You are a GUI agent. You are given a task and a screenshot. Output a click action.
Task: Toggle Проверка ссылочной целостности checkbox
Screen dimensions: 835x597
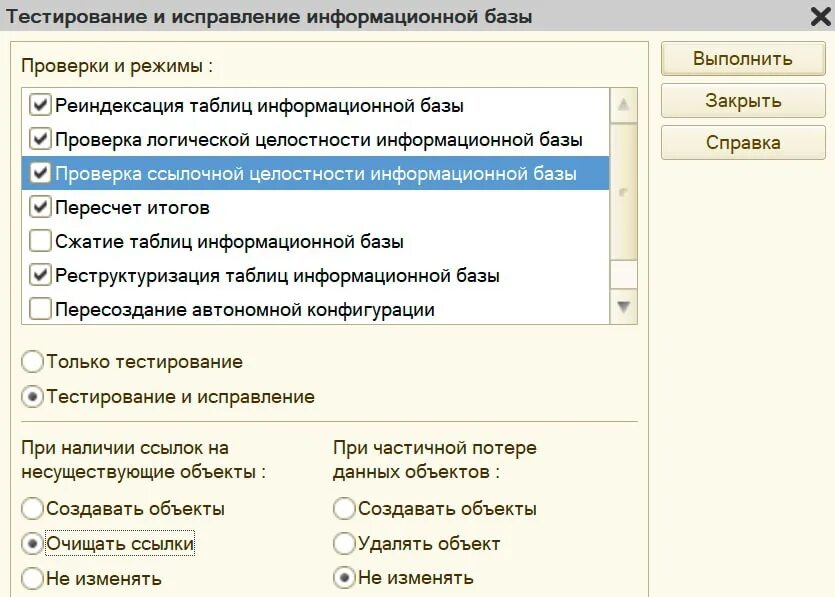coord(40,173)
